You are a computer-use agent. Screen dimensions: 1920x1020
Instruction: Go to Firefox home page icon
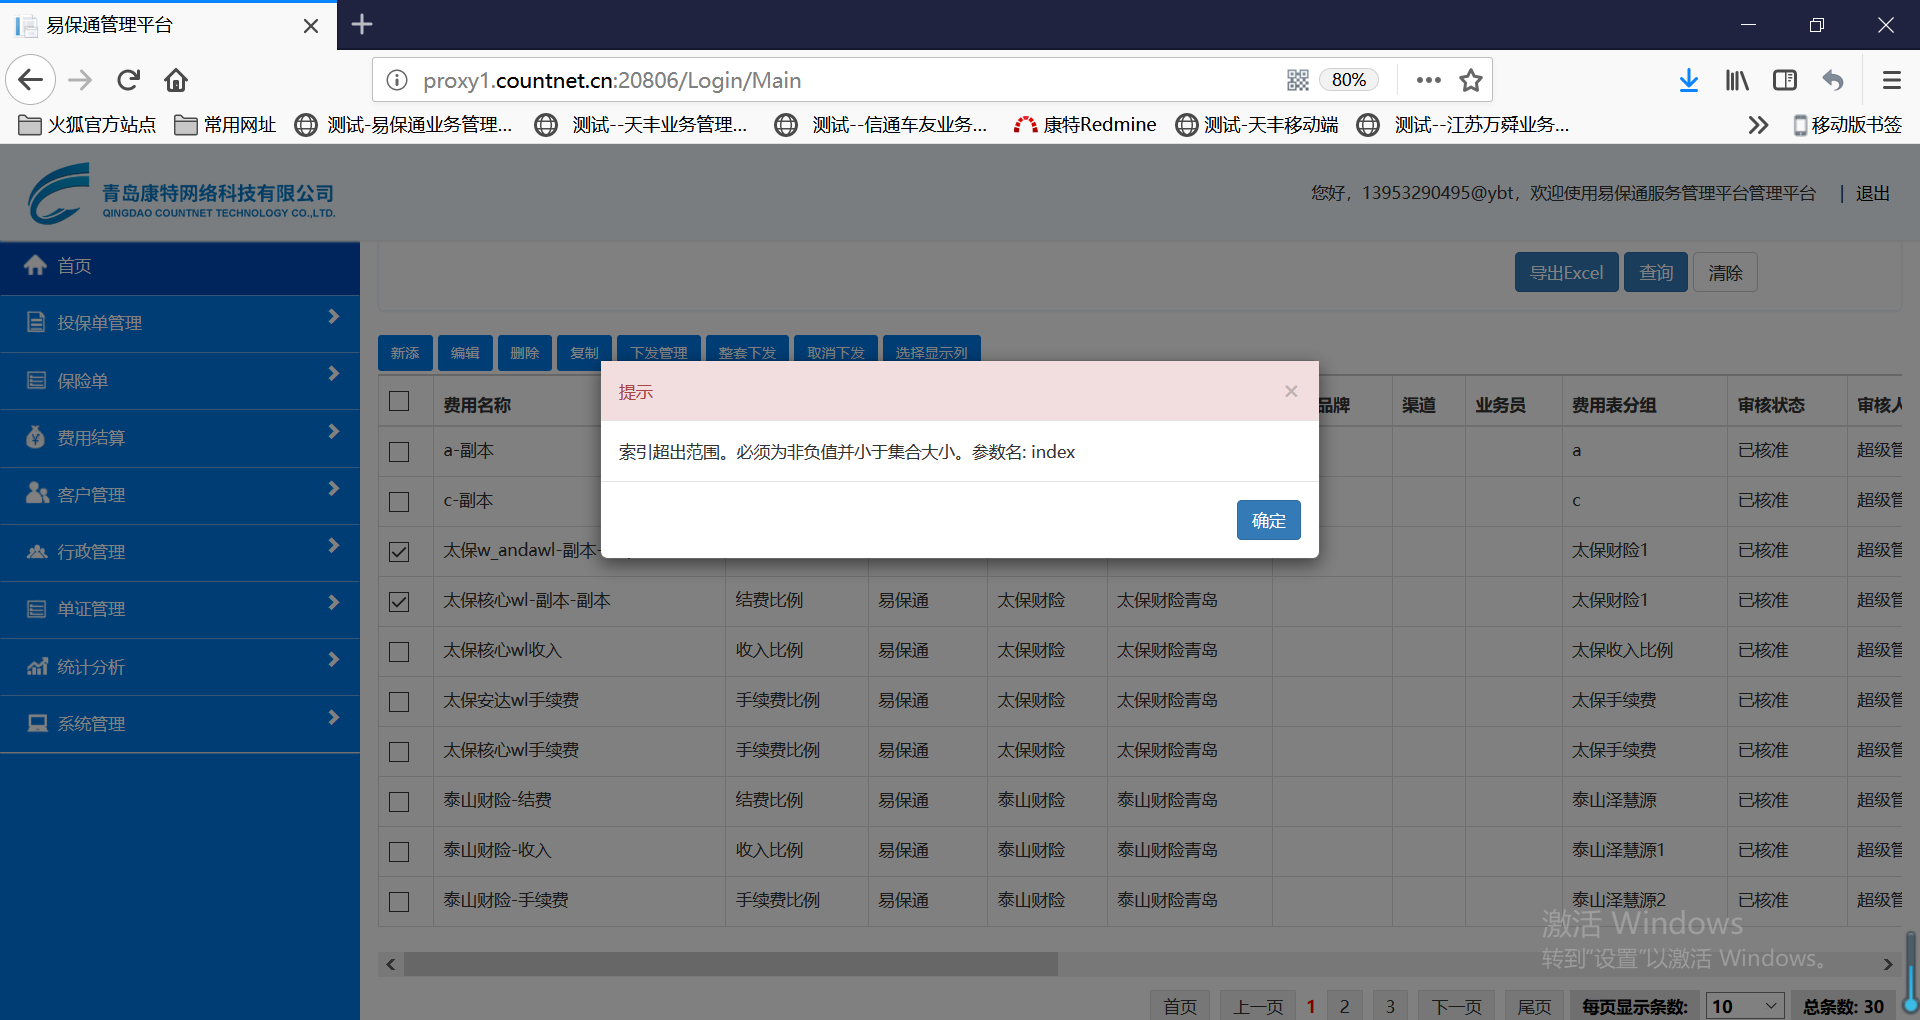click(x=176, y=80)
